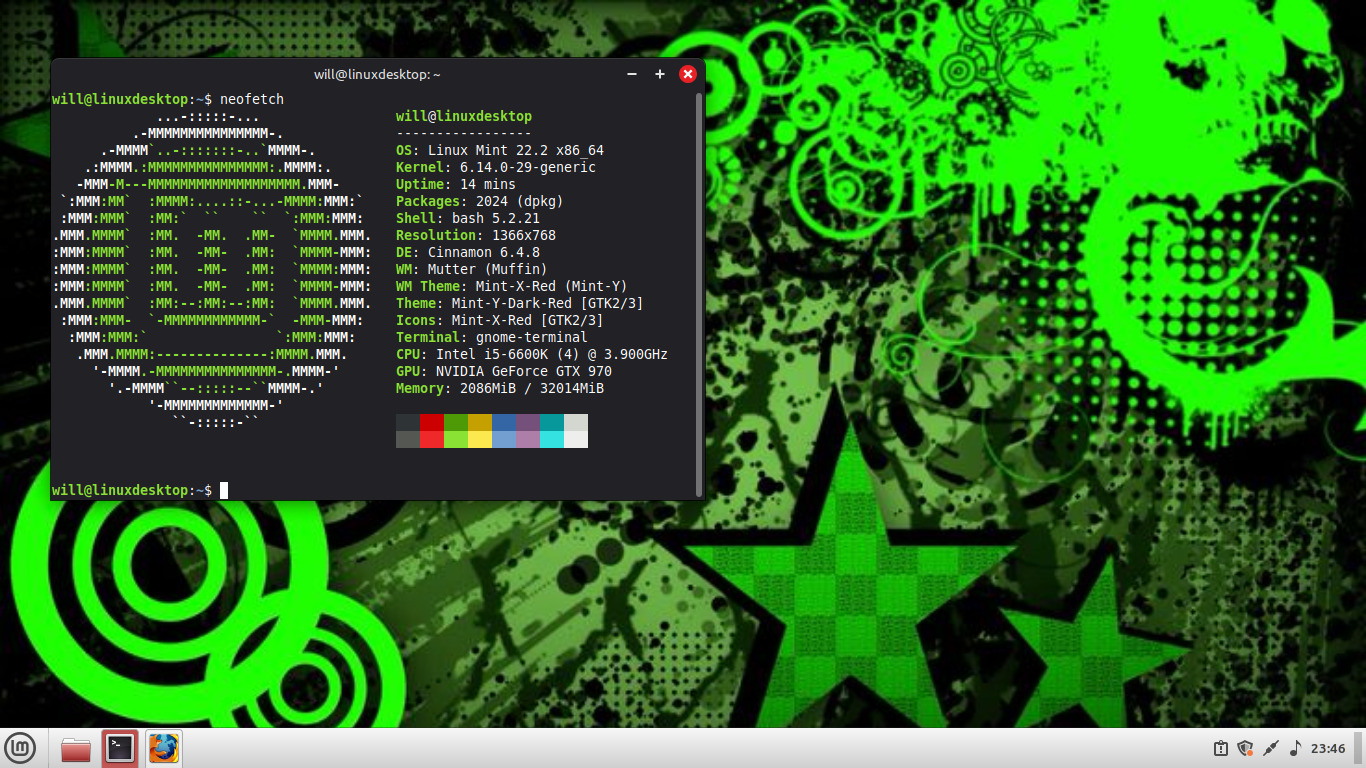Click the CPU line in neofetch output
1366x768 pixels.
coord(531,354)
